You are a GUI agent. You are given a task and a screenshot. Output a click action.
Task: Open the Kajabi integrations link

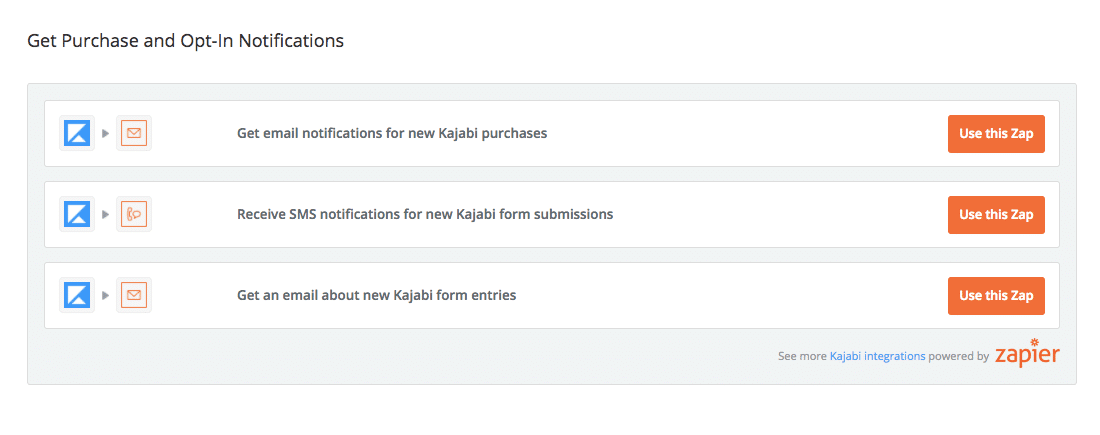(877, 356)
